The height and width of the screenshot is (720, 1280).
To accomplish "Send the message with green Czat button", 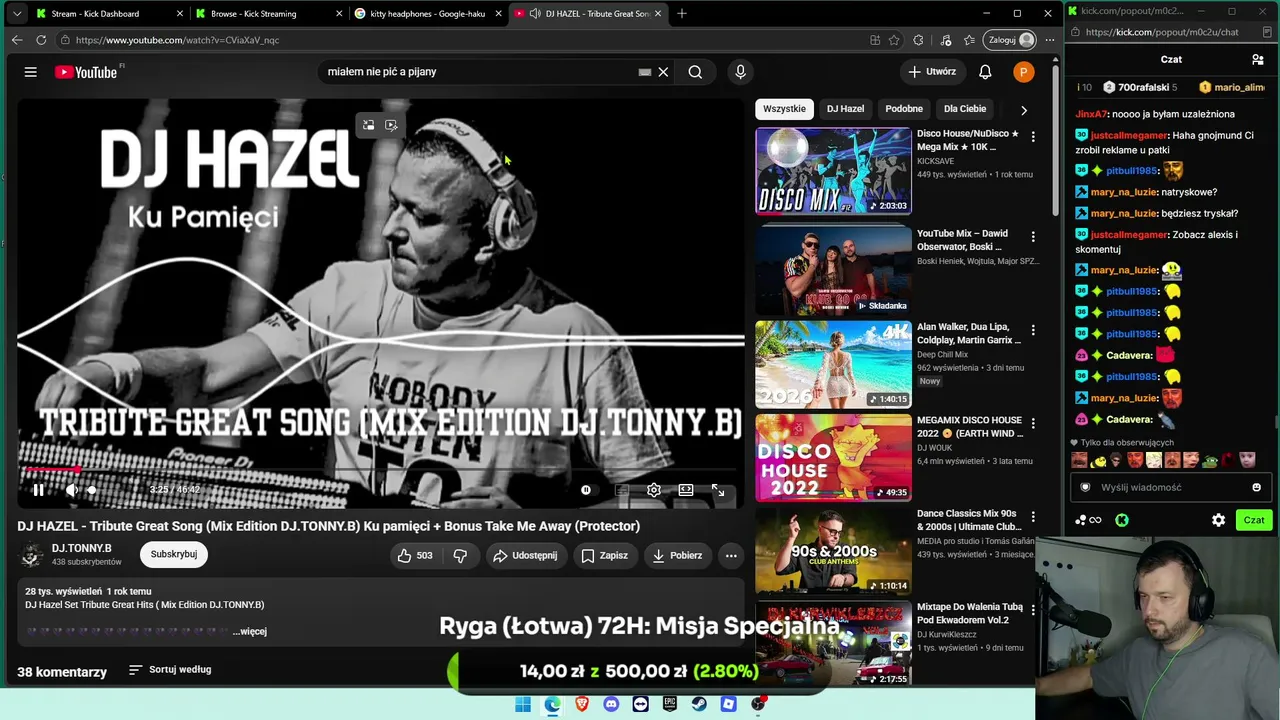I will 1254,520.
